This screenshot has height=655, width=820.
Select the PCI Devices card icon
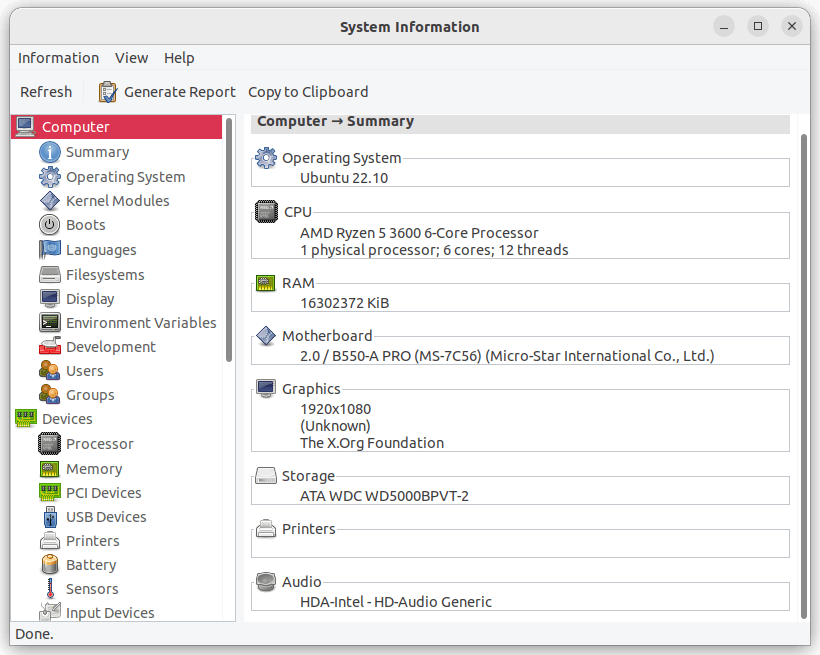pos(50,493)
